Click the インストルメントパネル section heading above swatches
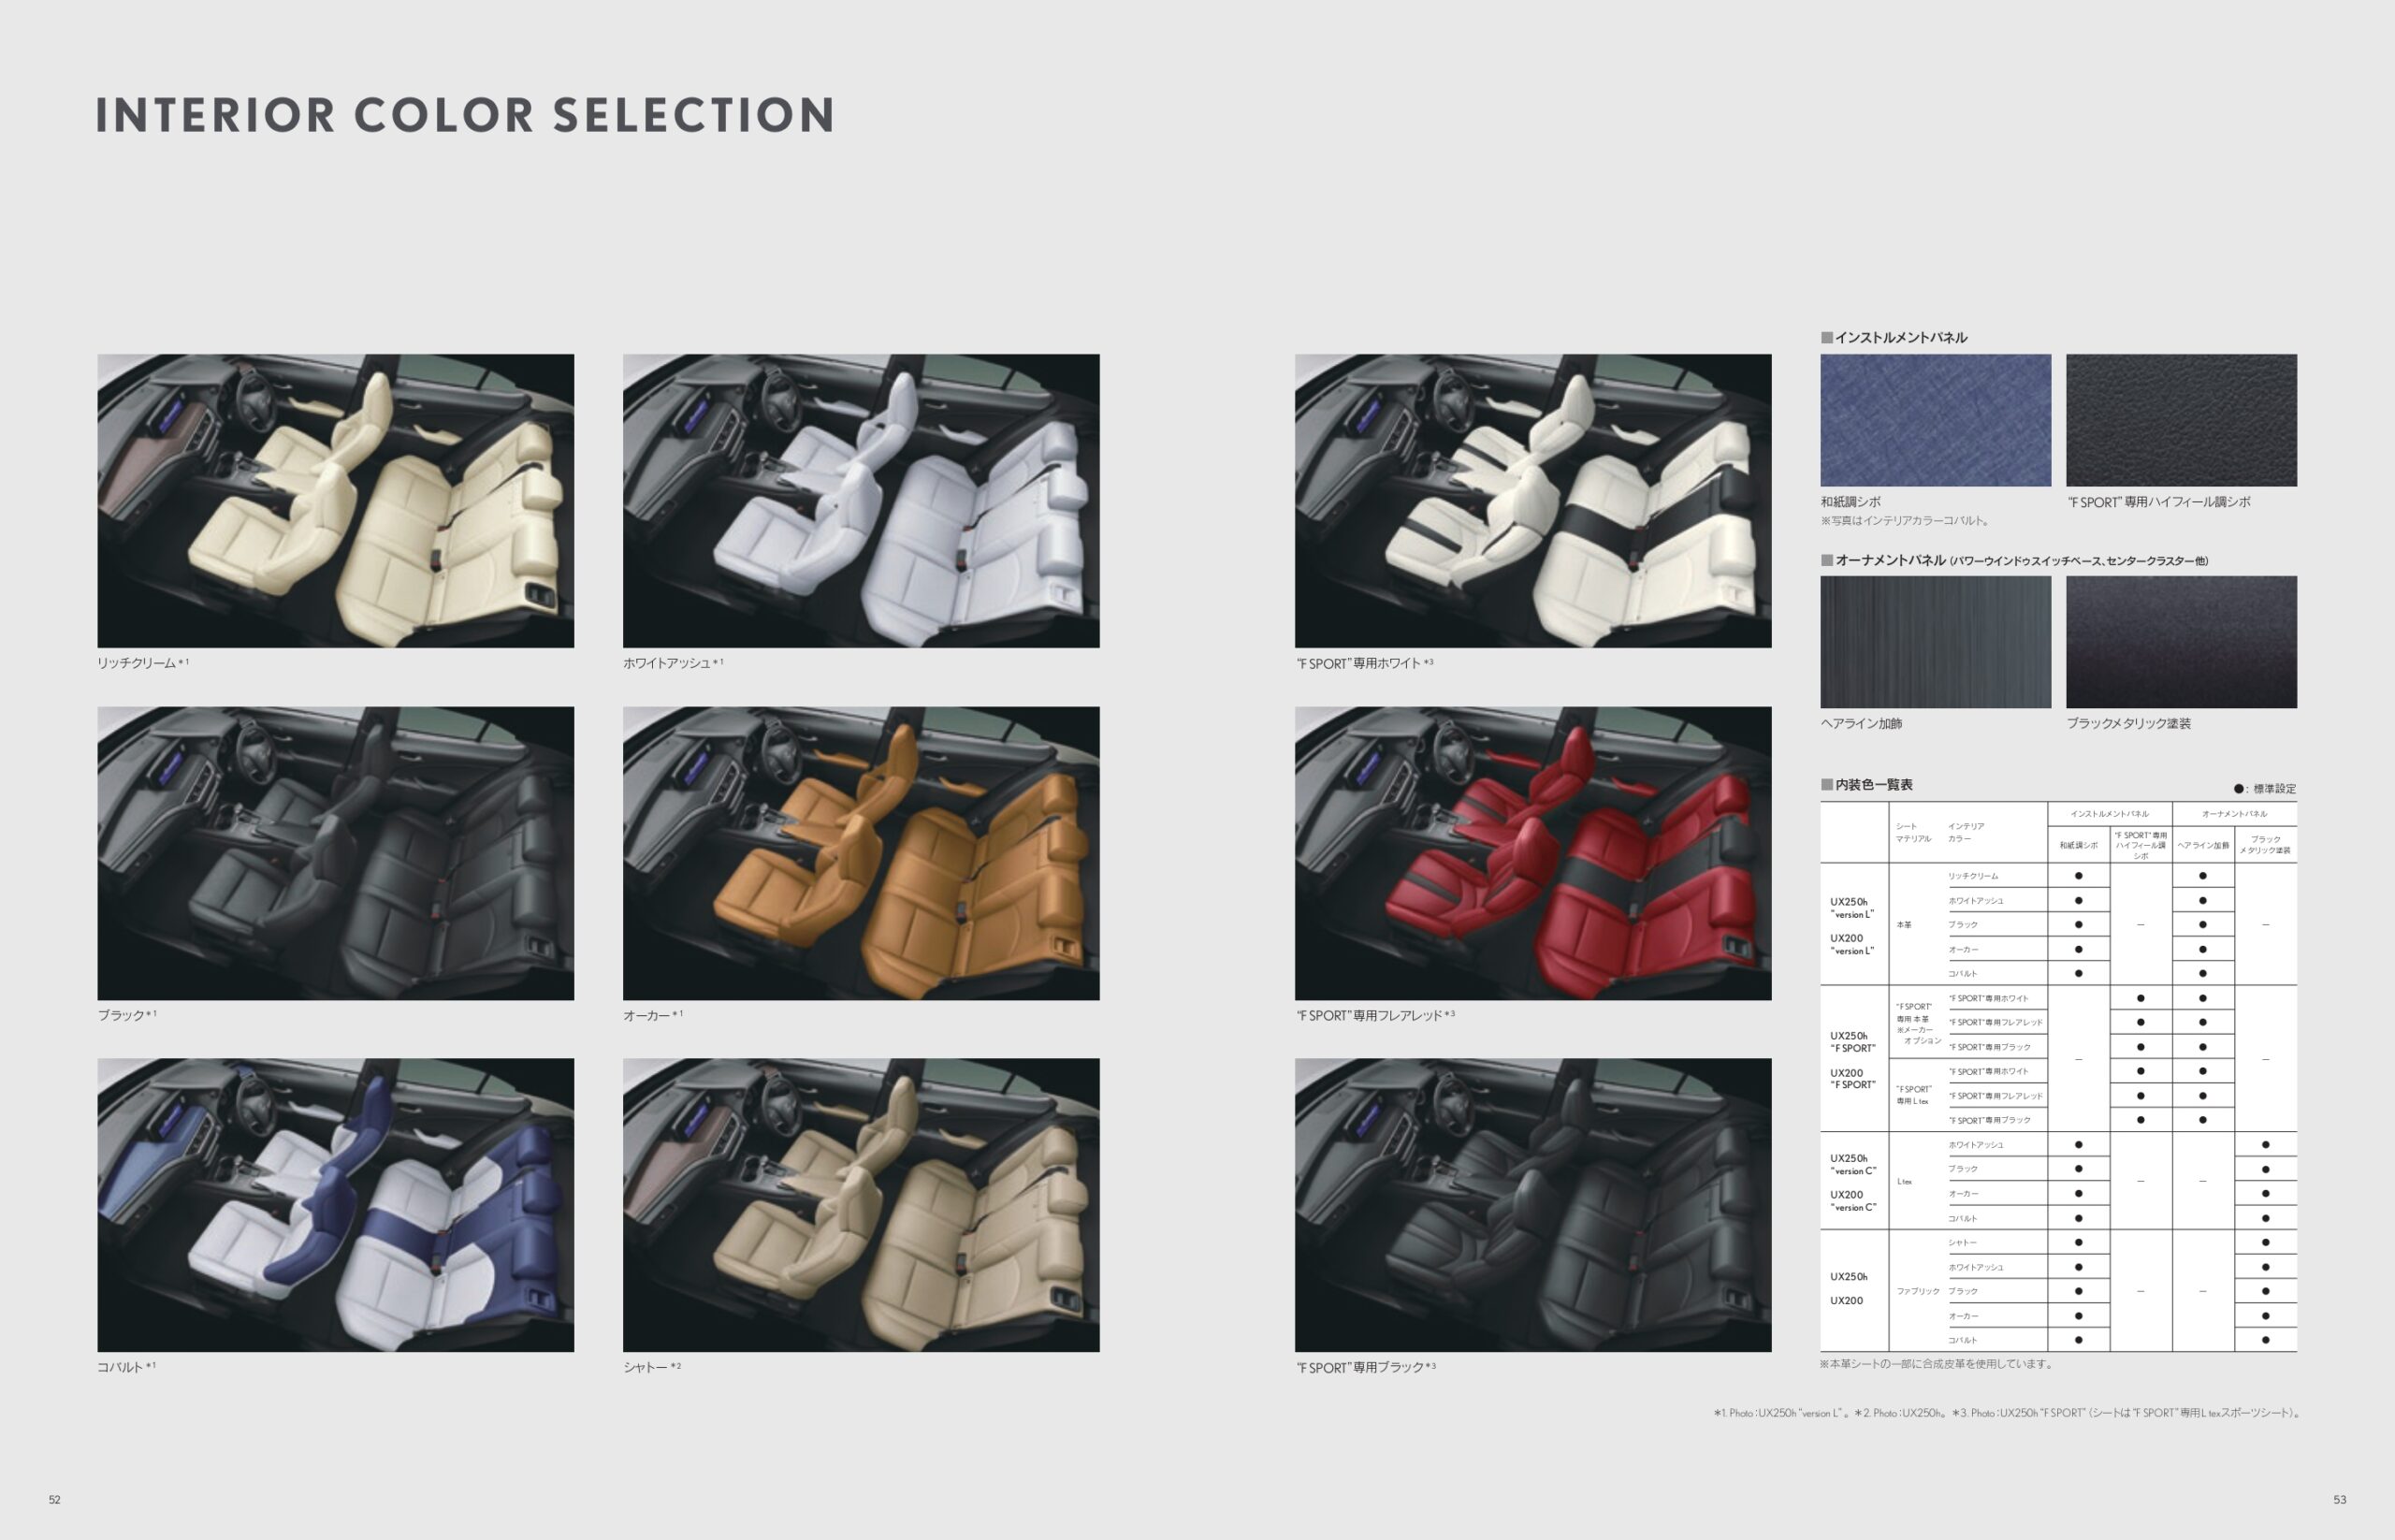Viewport: 2395px width, 1540px height. (x=1900, y=338)
